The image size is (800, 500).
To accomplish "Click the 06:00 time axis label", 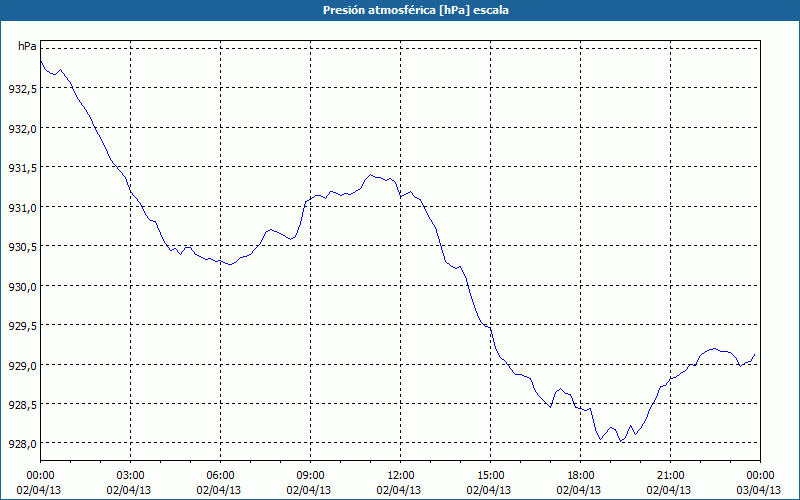I will [220, 476].
